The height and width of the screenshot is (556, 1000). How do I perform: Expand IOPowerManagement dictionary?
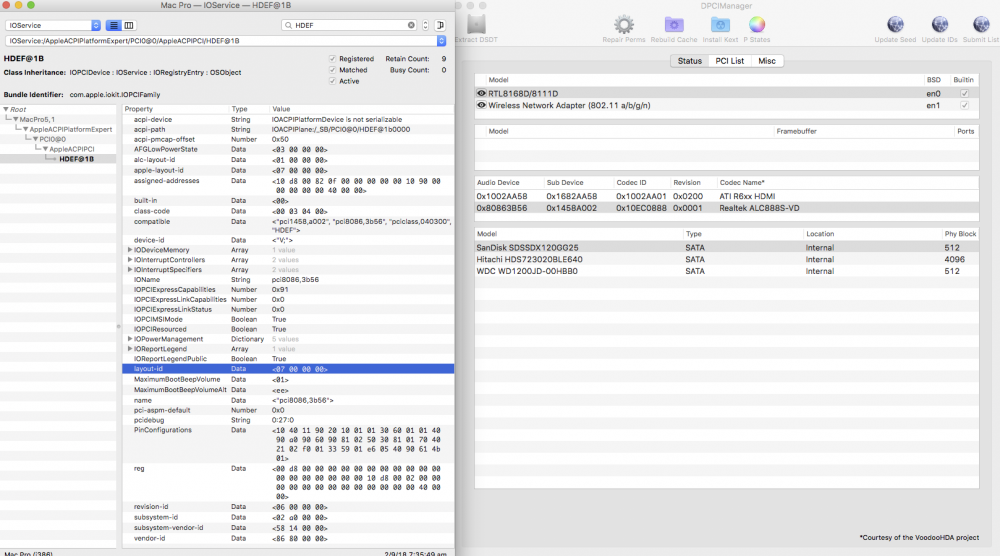click(x=130, y=339)
